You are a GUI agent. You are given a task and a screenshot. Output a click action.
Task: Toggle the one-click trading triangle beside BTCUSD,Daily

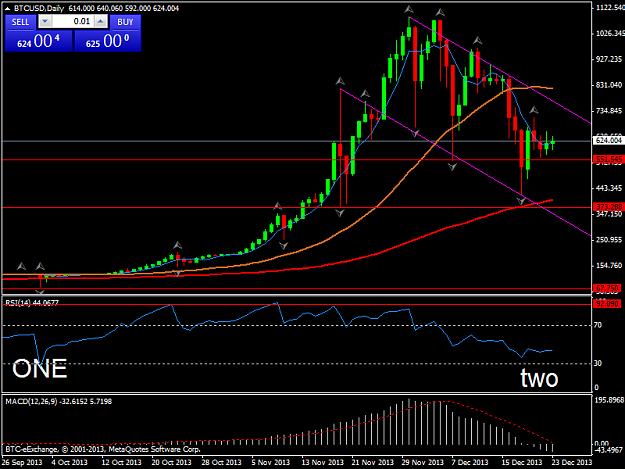click(x=8, y=8)
